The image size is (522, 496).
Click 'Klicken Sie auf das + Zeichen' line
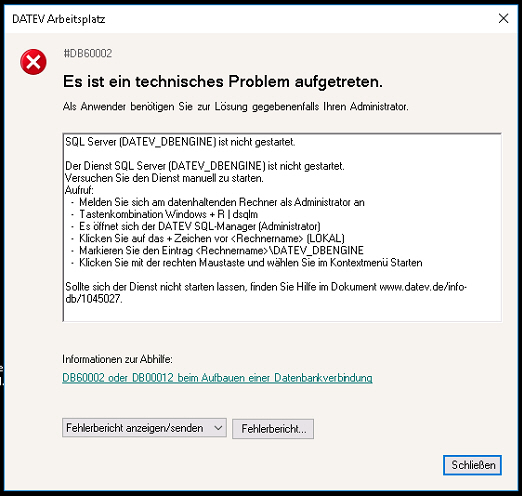click(212, 238)
